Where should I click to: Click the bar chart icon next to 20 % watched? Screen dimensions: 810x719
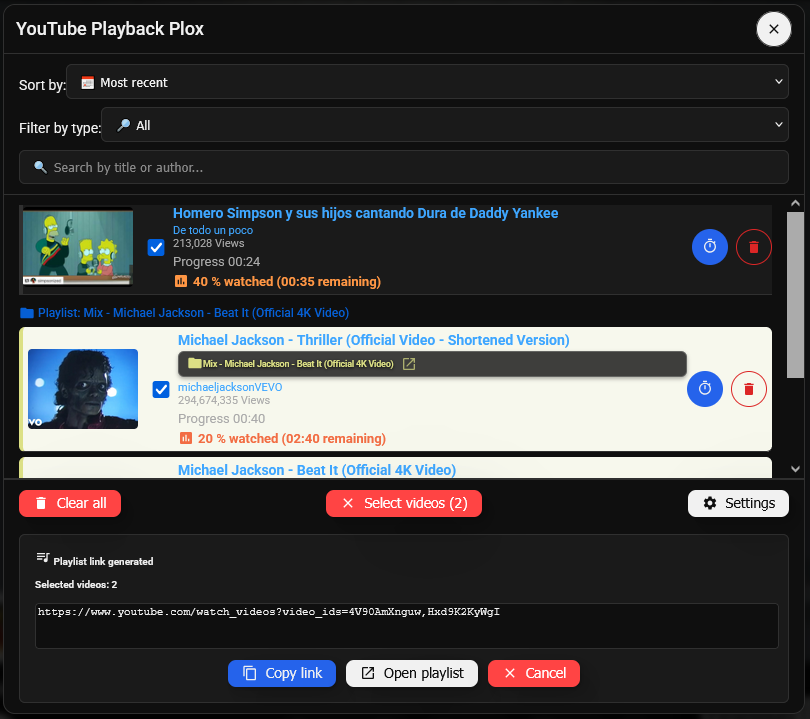pos(186,439)
